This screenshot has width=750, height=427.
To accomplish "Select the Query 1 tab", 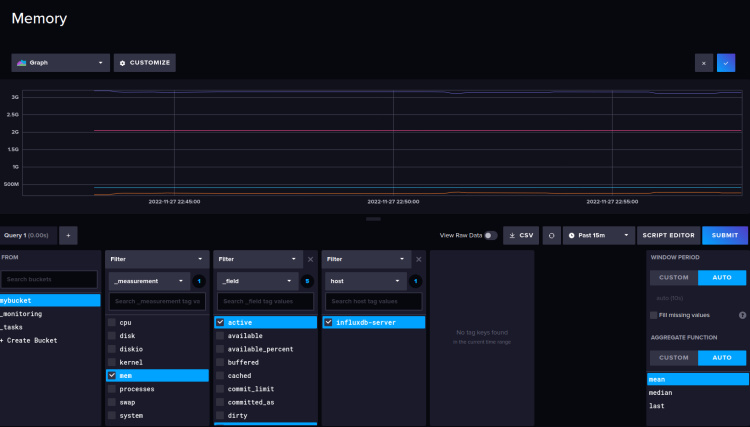I will pos(27,235).
